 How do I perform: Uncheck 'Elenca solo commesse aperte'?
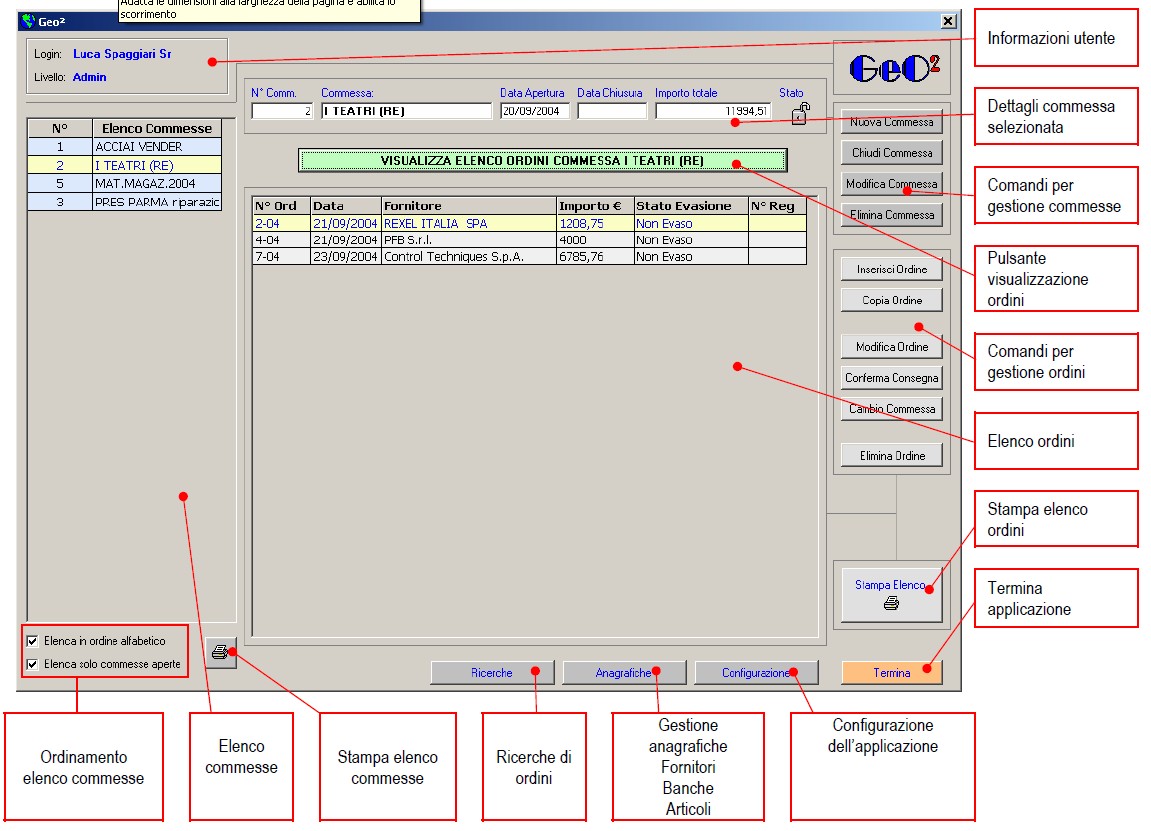[33, 664]
